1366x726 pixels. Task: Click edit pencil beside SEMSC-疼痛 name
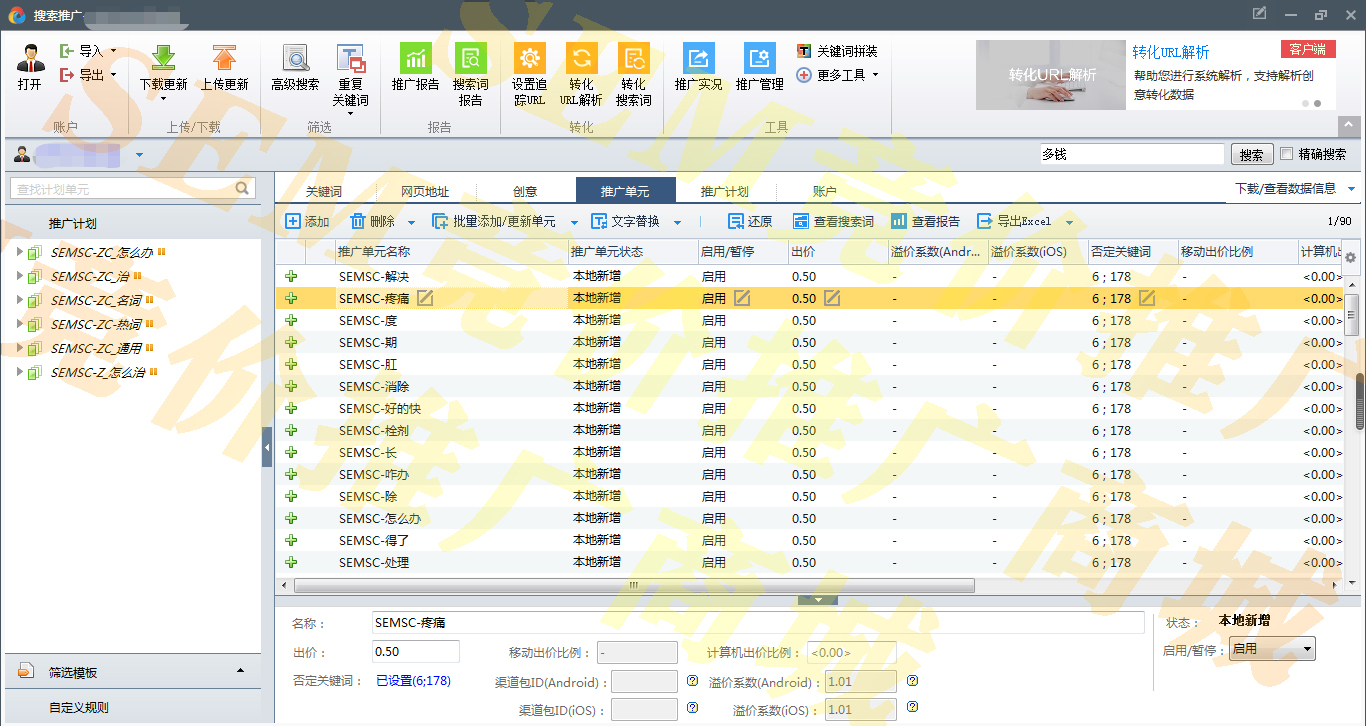(x=425, y=298)
